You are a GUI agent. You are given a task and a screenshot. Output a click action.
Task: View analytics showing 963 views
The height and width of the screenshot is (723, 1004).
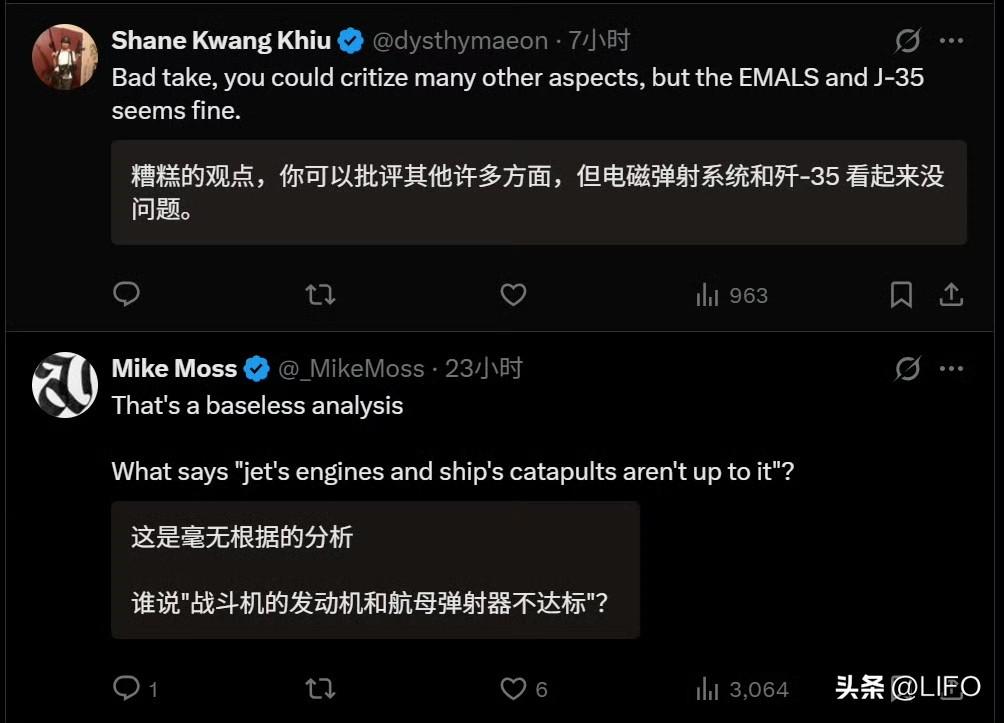point(731,295)
